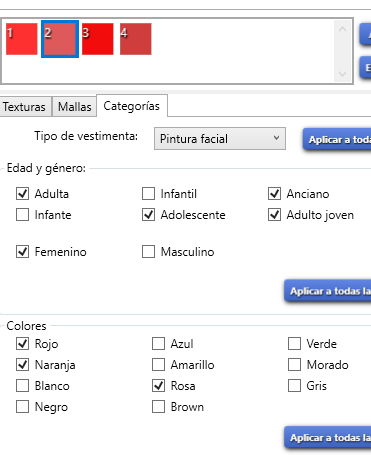Tick the Morado color checkbox
Screen dimensions: 371x455
(x=294, y=365)
